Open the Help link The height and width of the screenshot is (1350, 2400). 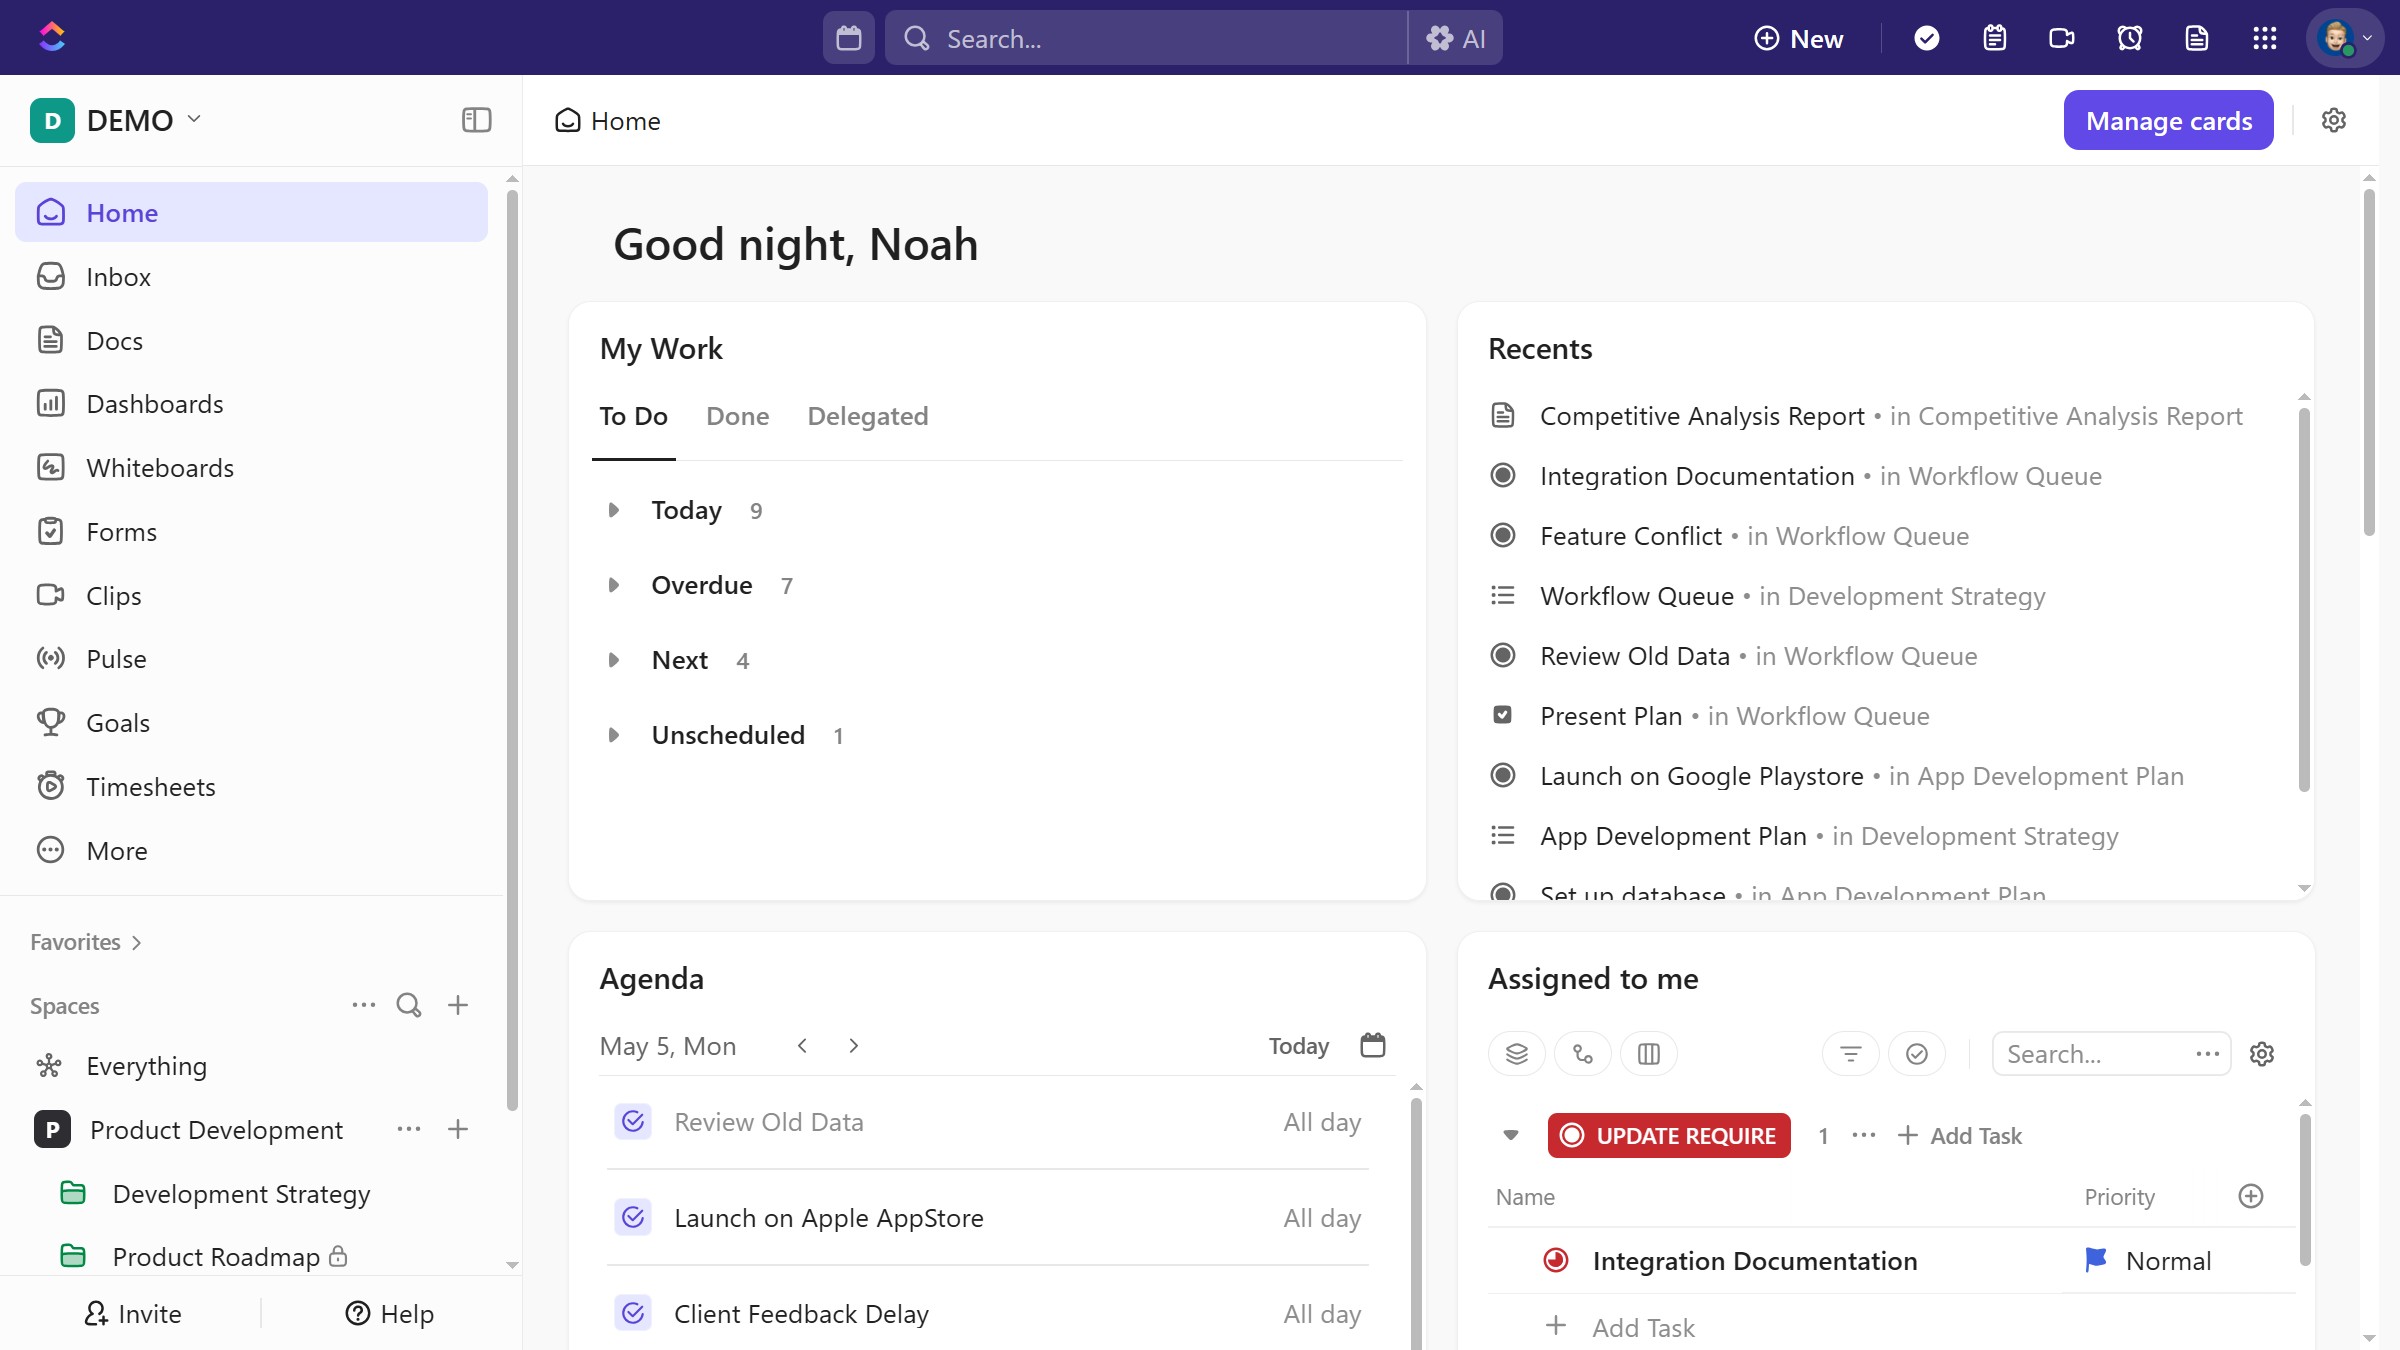click(389, 1313)
